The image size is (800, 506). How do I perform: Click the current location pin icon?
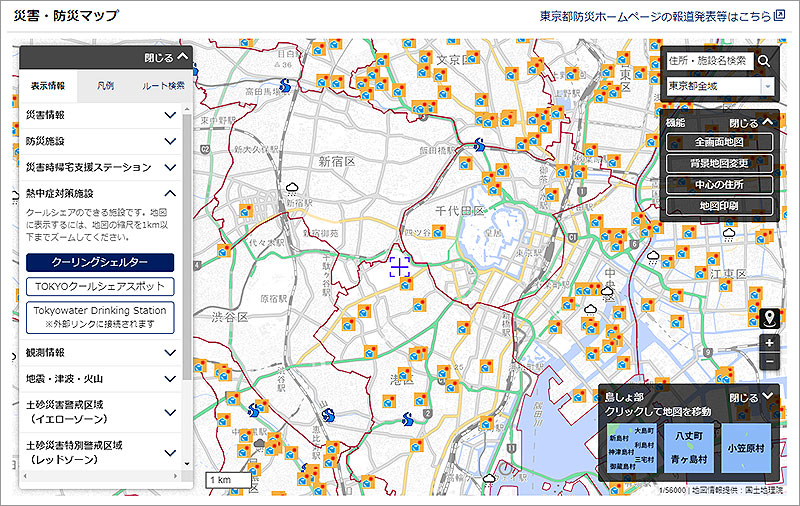click(769, 319)
